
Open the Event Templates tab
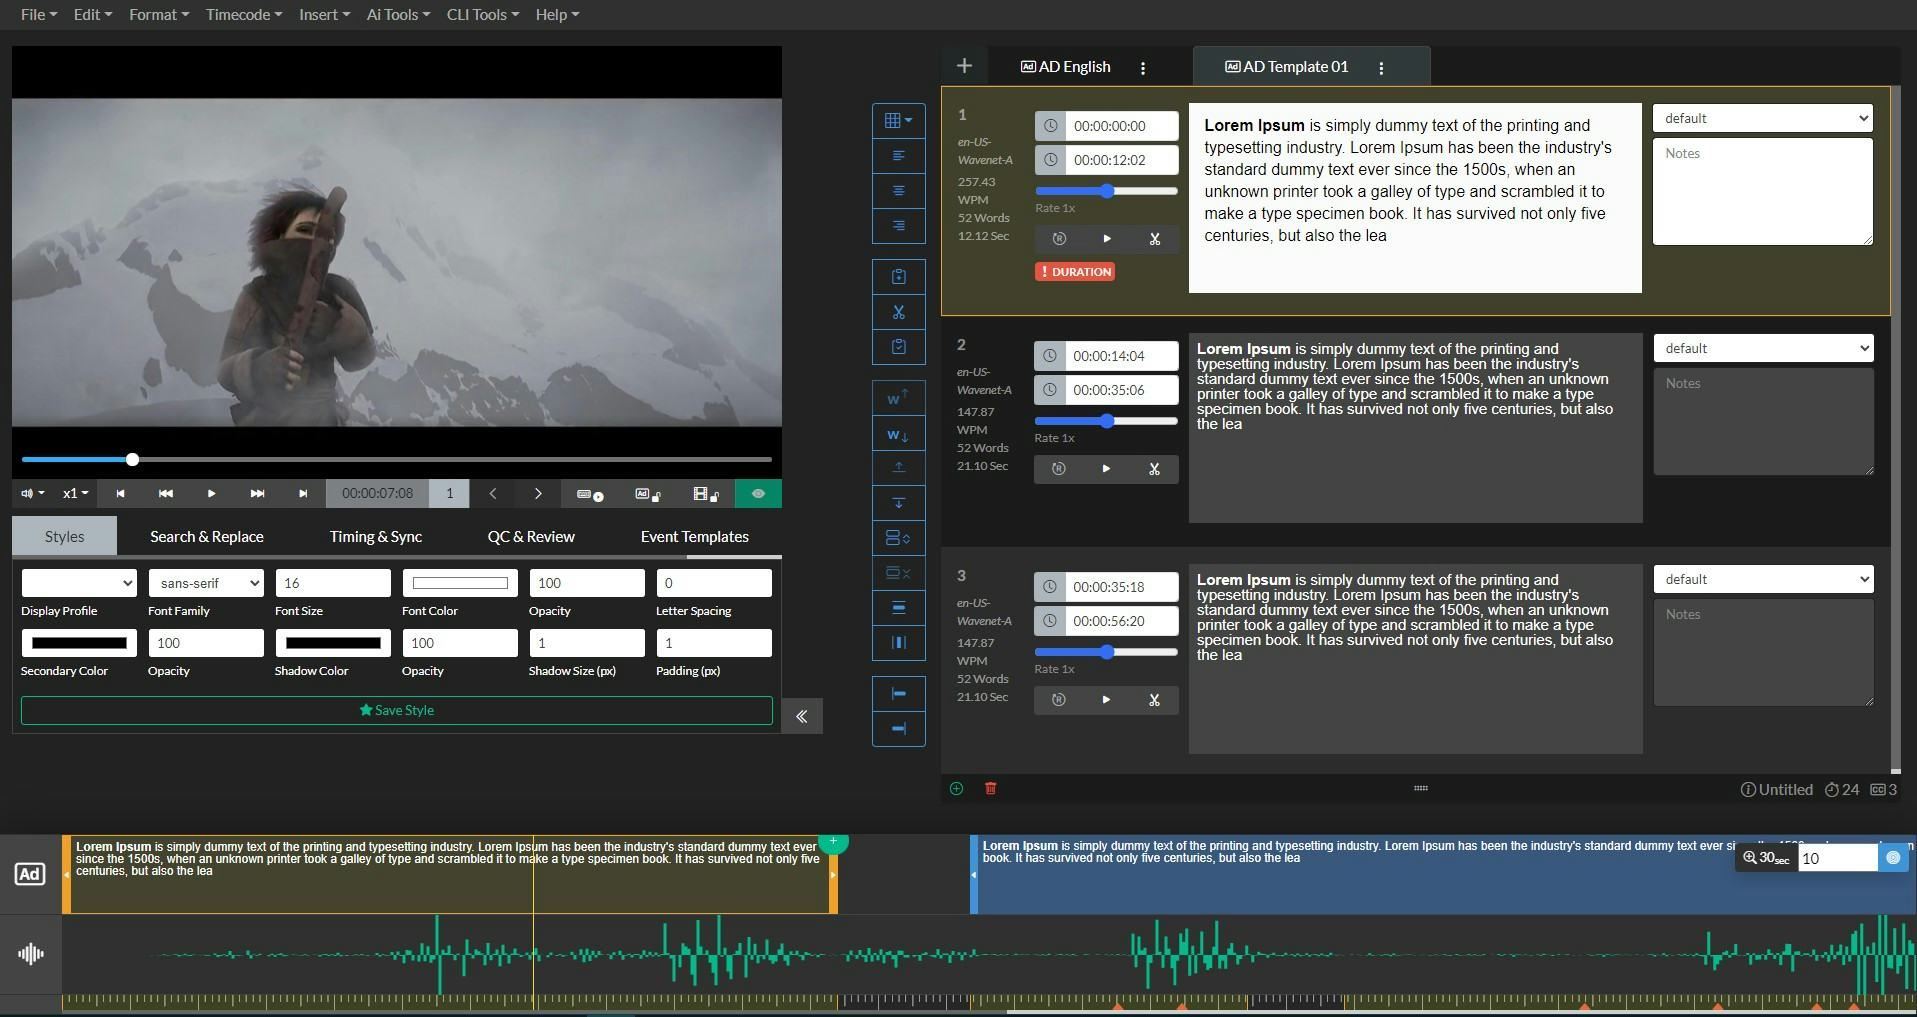(x=694, y=536)
